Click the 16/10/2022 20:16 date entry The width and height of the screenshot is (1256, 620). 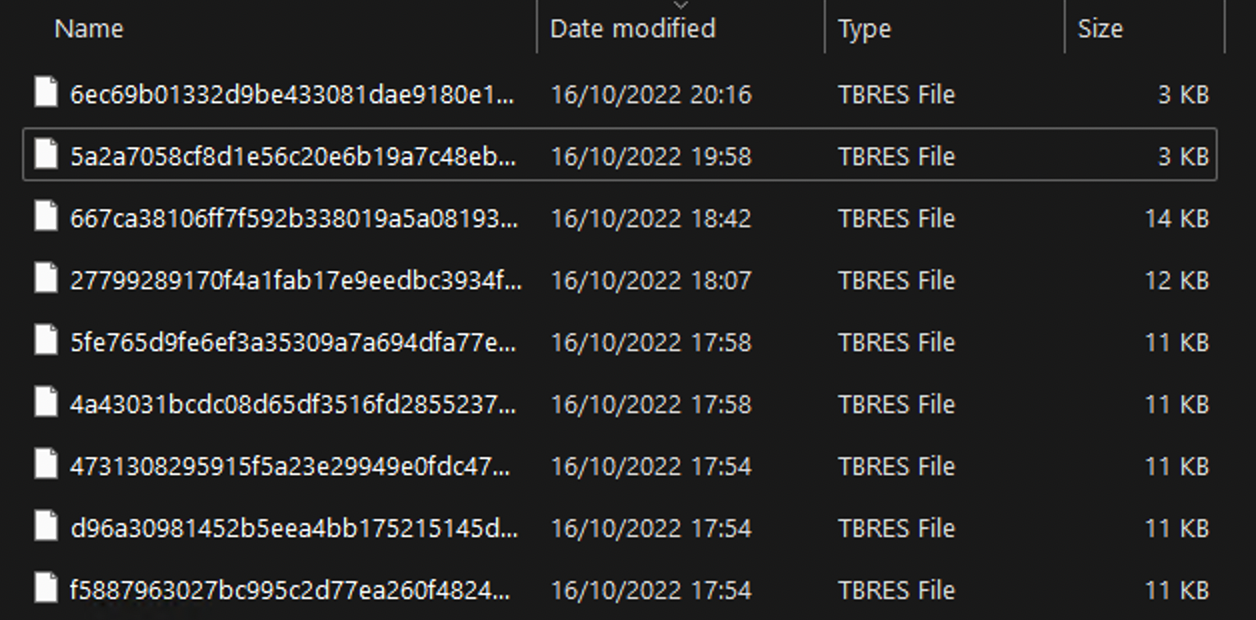pyautogui.click(x=650, y=95)
